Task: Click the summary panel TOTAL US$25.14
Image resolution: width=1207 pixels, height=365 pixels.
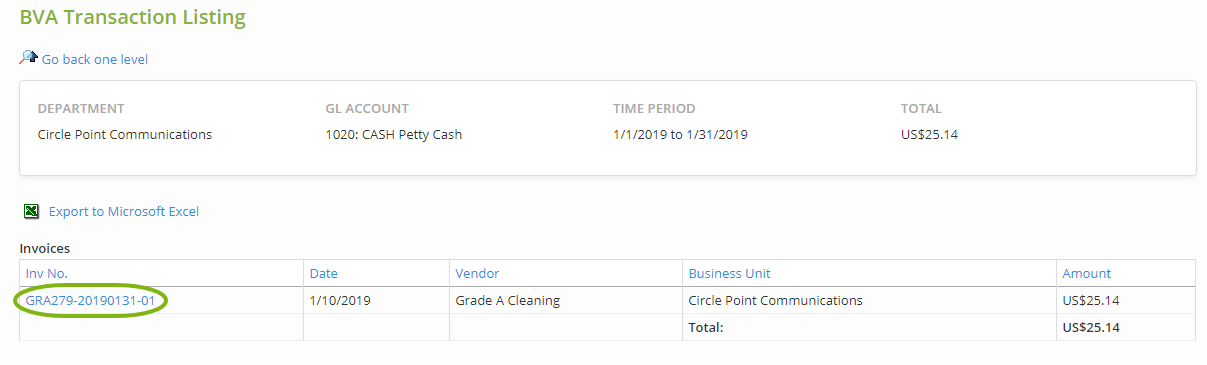Action: pyautogui.click(x=929, y=134)
